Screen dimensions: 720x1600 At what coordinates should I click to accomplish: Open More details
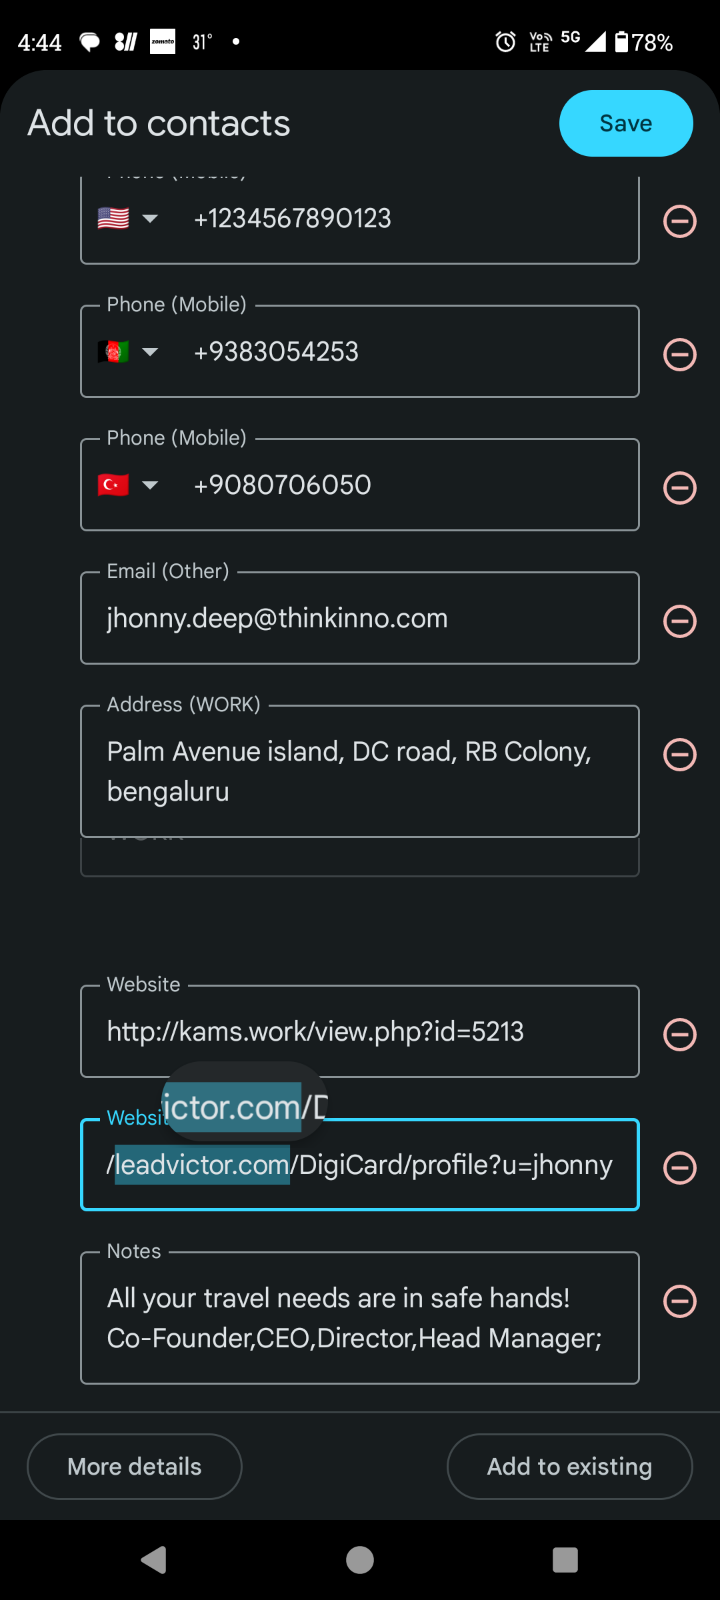coord(135,1467)
